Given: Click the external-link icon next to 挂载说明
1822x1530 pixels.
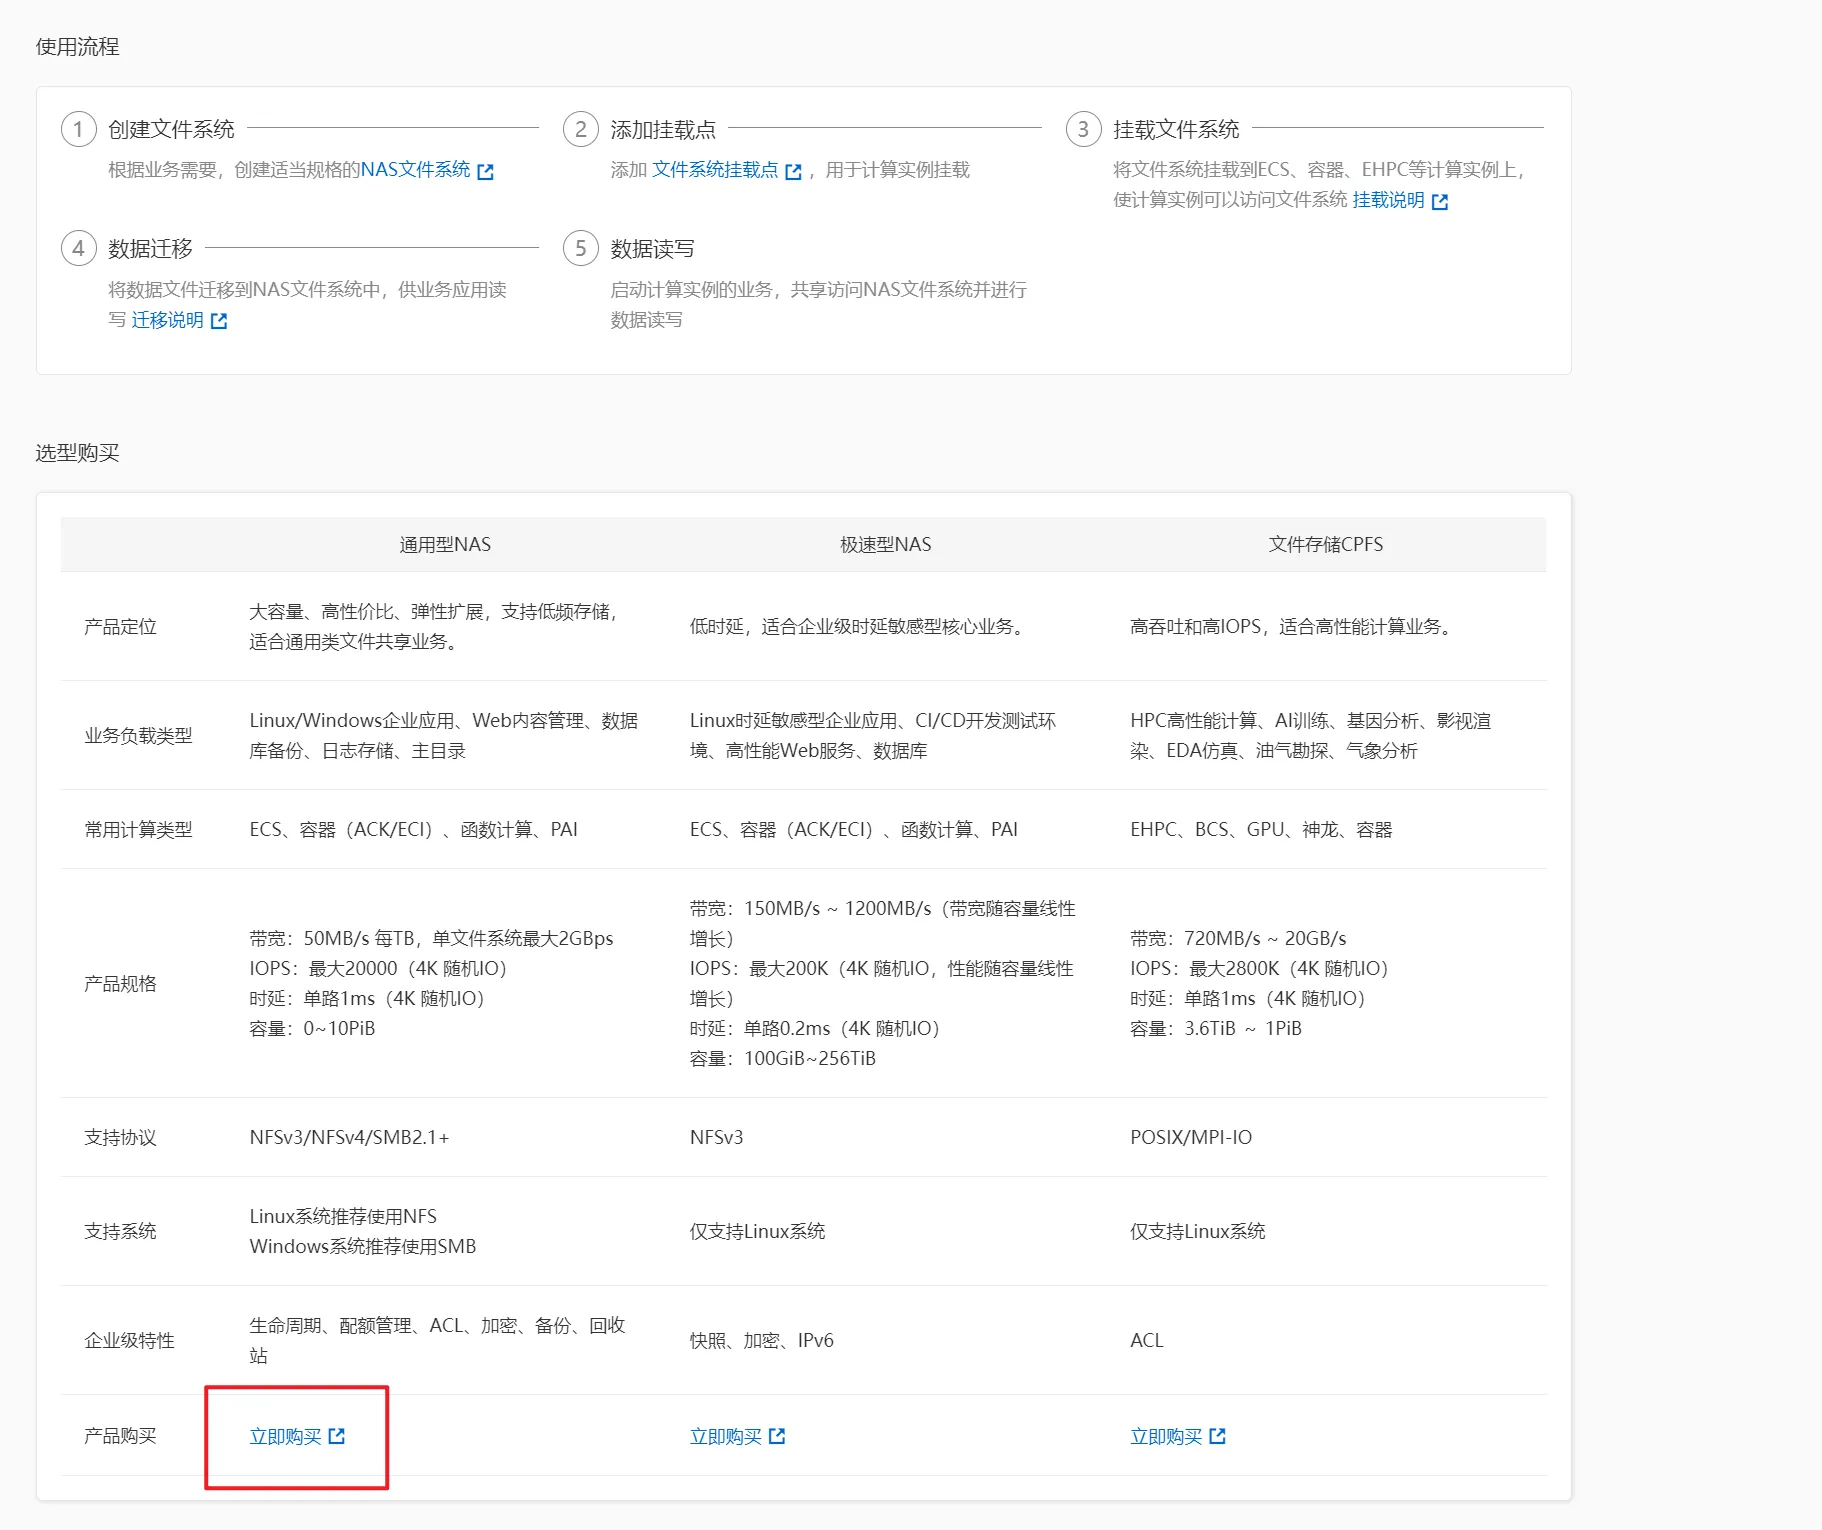Looking at the screenshot, I should 1440,202.
